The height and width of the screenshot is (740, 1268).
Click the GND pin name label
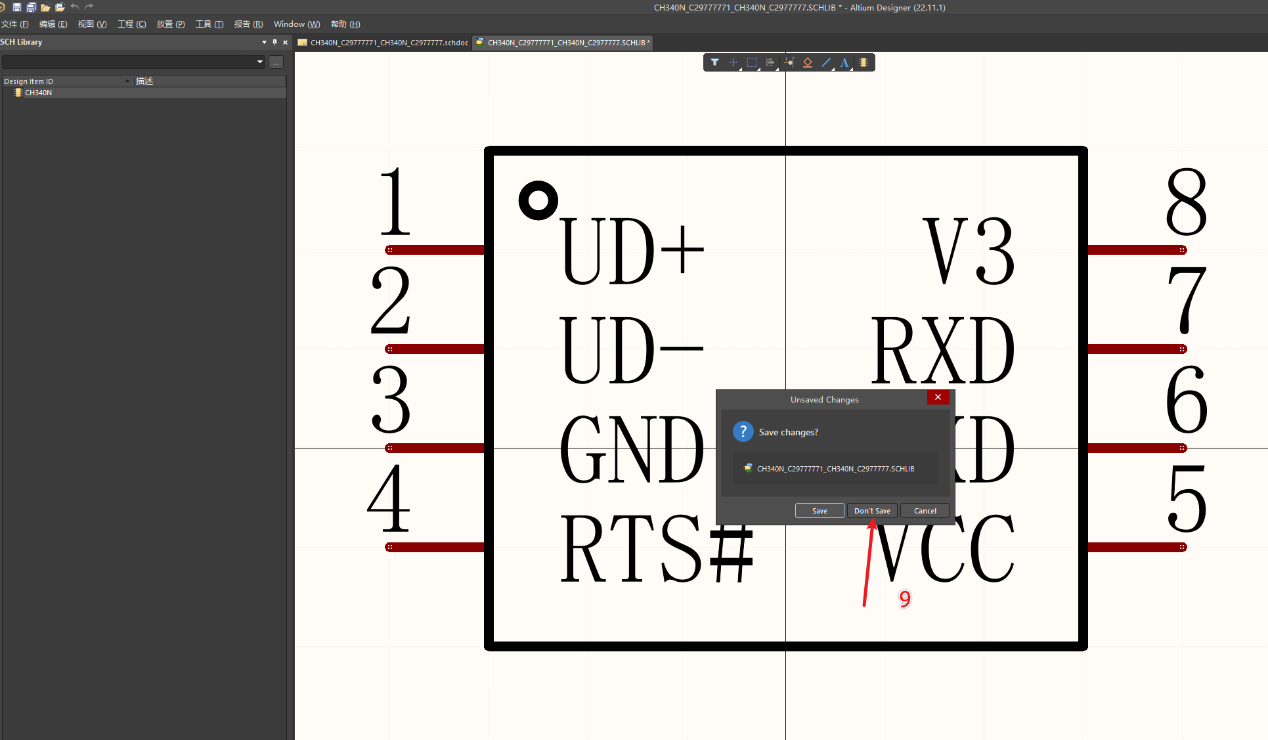[633, 449]
